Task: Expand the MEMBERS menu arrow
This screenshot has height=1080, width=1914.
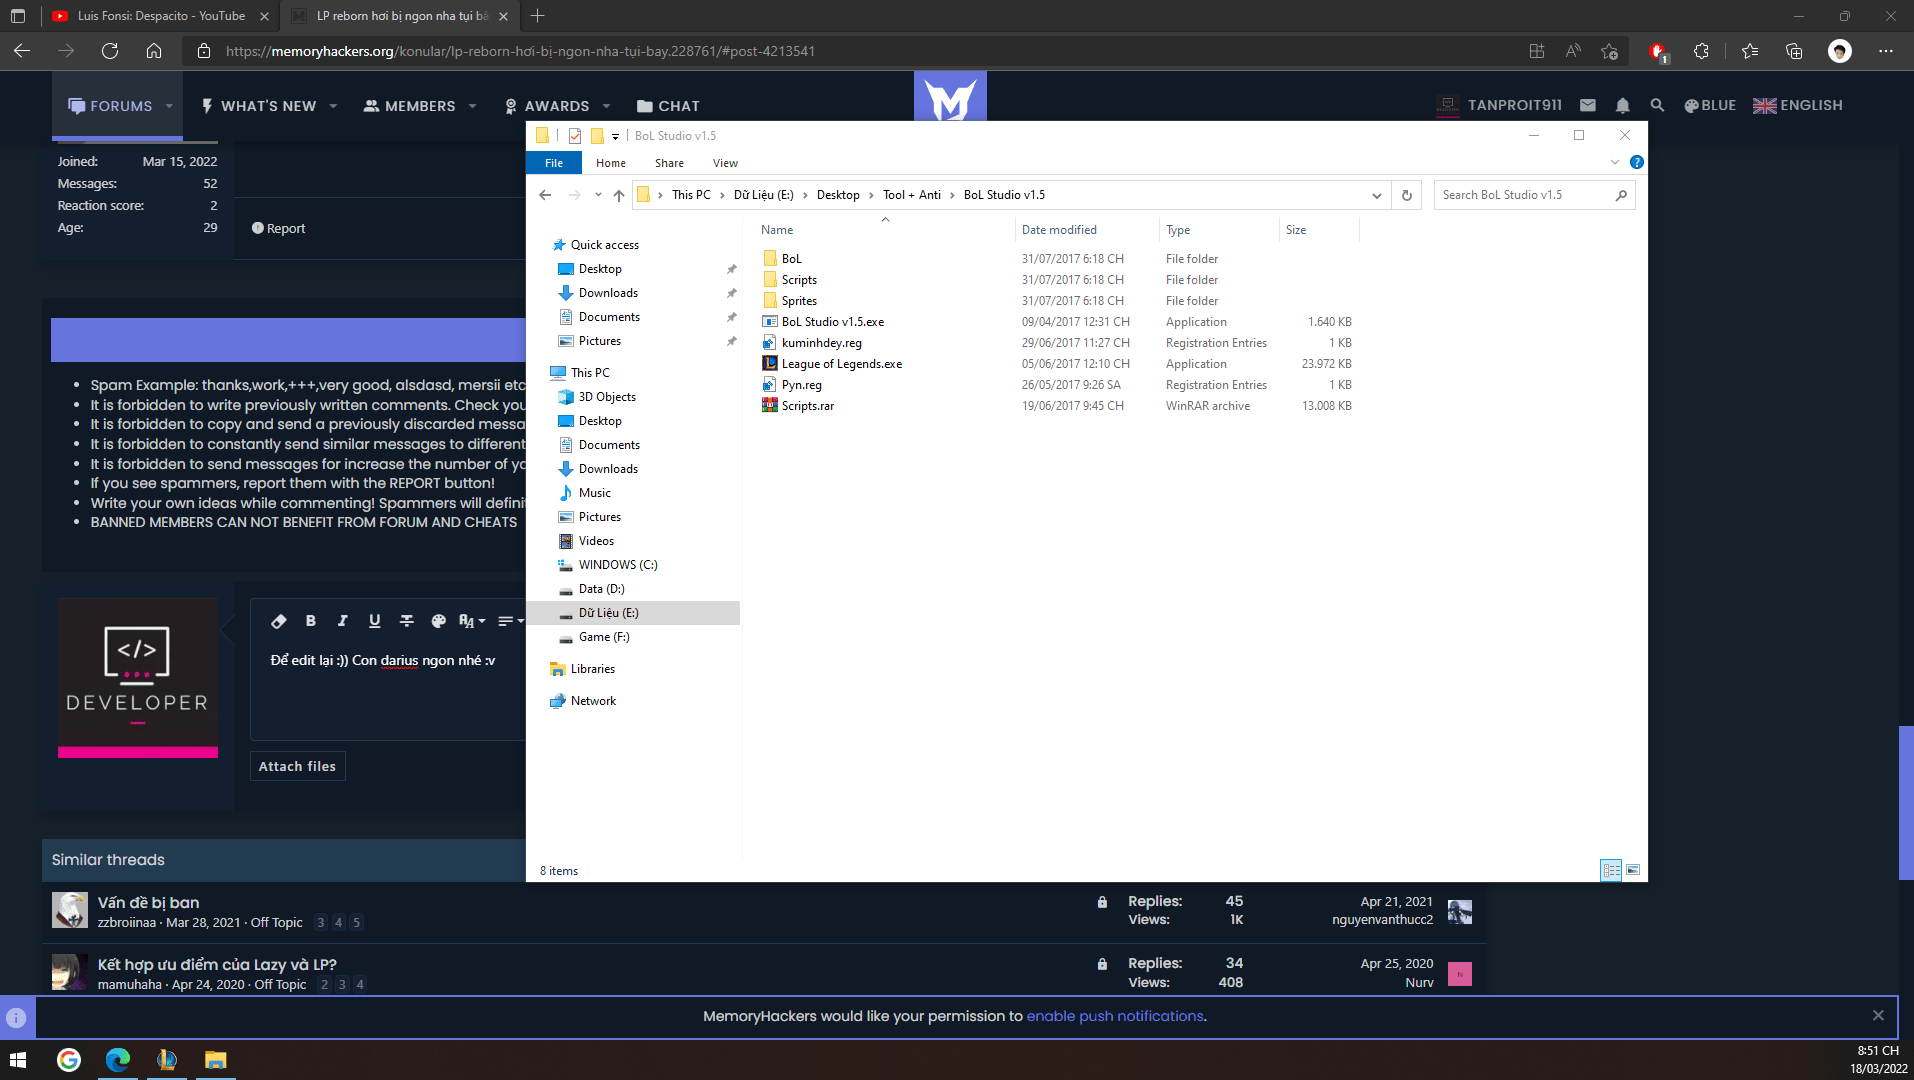Action: click(x=472, y=106)
